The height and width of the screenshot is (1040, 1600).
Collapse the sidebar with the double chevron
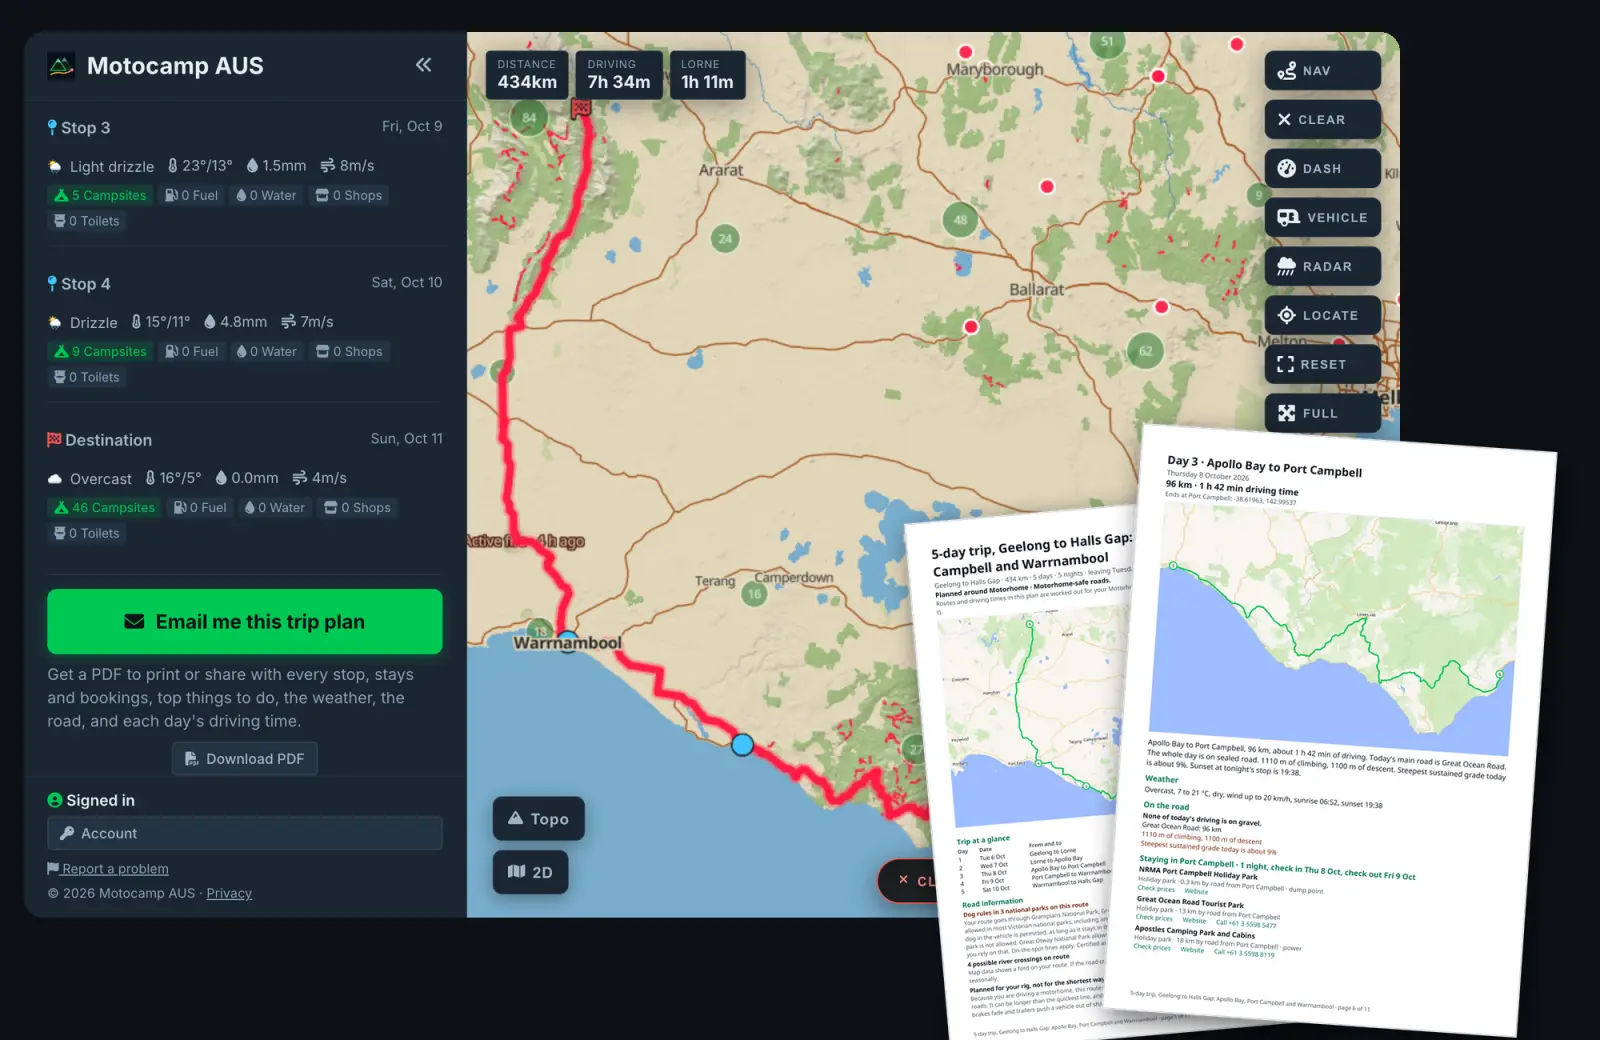(x=424, y=65)
